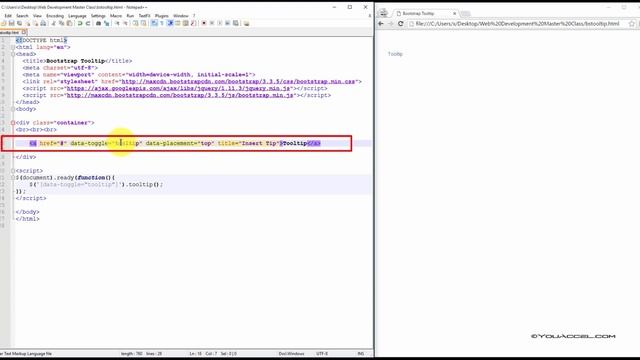
Task: Click the browser Back arrow
Action: pos(381,24)
